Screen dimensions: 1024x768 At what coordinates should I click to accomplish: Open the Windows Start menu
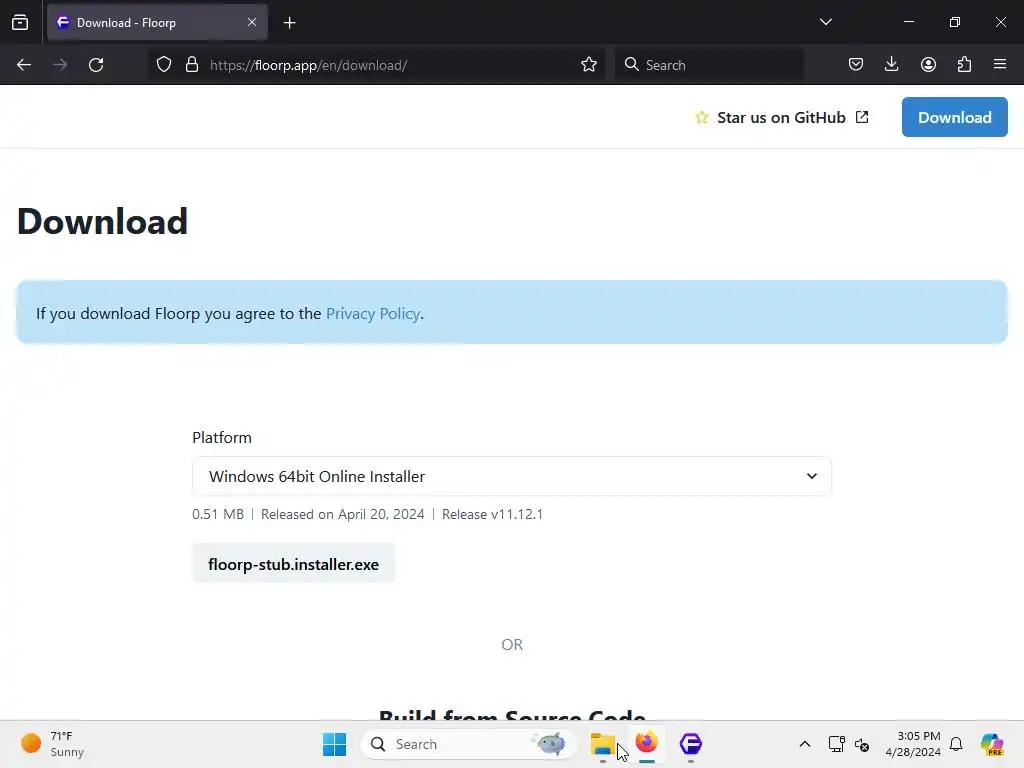[334, 744]
